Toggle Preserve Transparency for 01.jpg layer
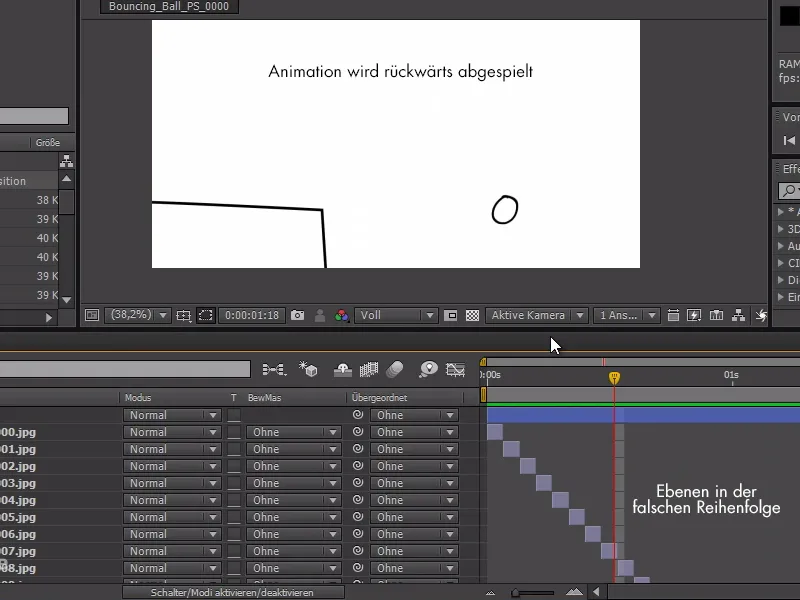 (x=234, y=449)
